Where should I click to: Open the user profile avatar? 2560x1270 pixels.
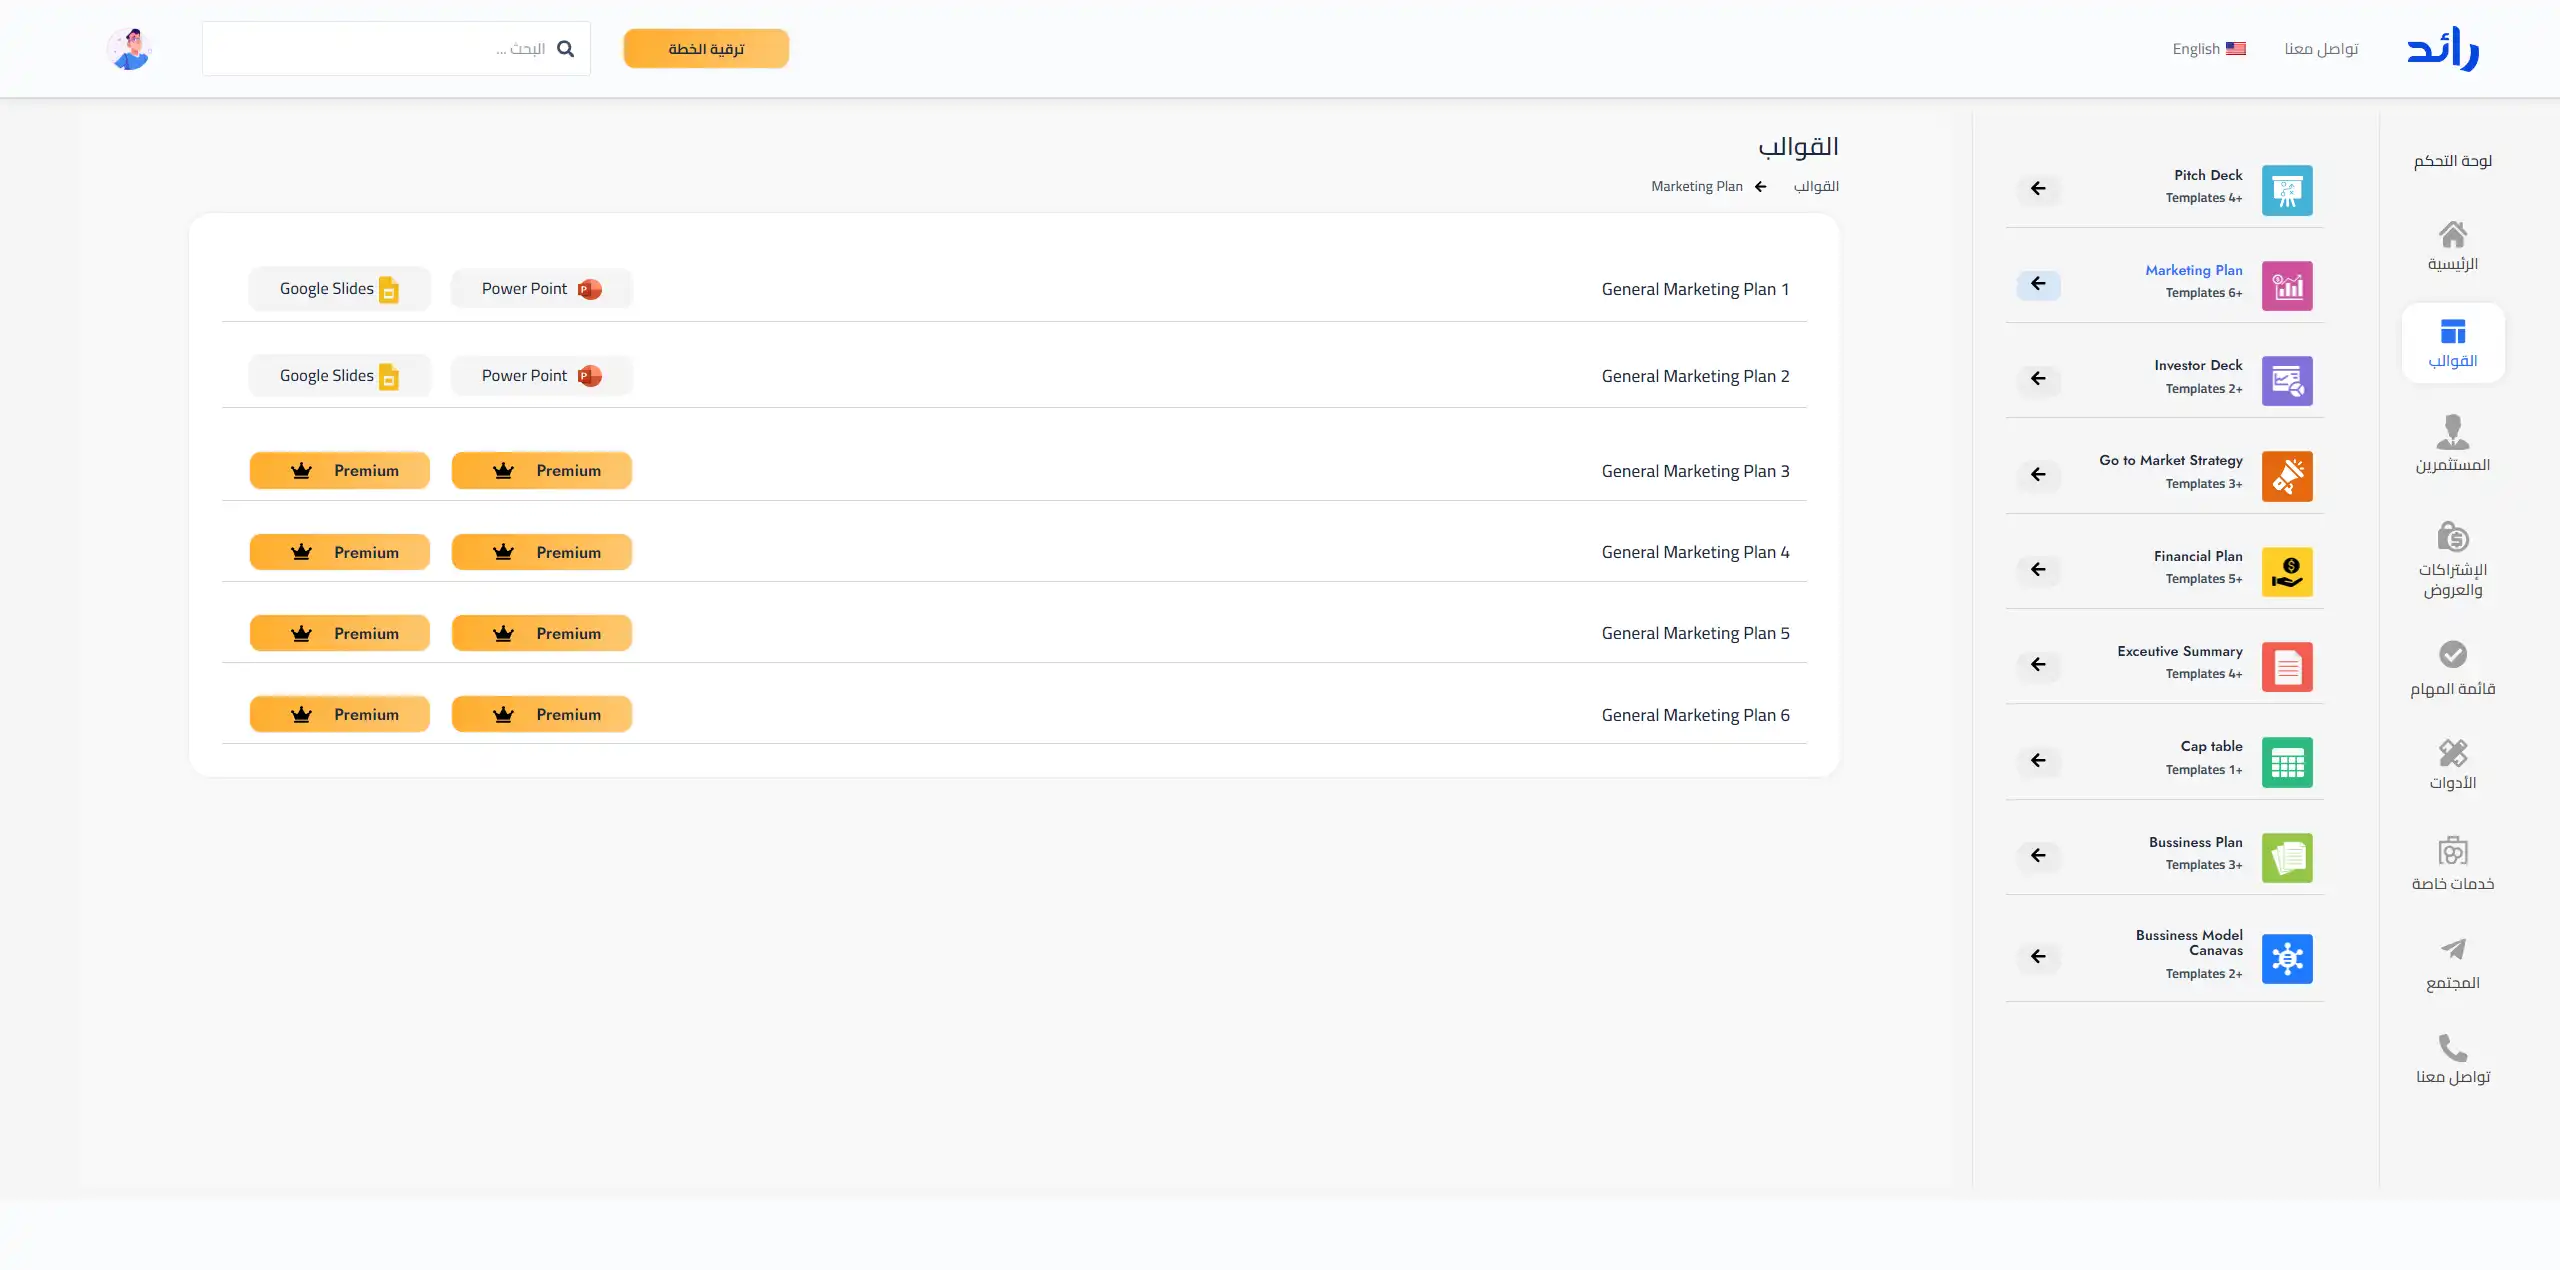pyautogui.click(x=129, y=49)
